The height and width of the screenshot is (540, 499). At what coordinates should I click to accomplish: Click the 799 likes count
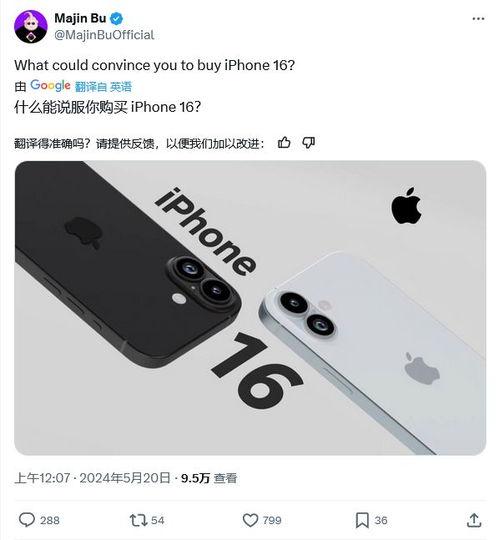pyautogui.click(x=272, y=520)
